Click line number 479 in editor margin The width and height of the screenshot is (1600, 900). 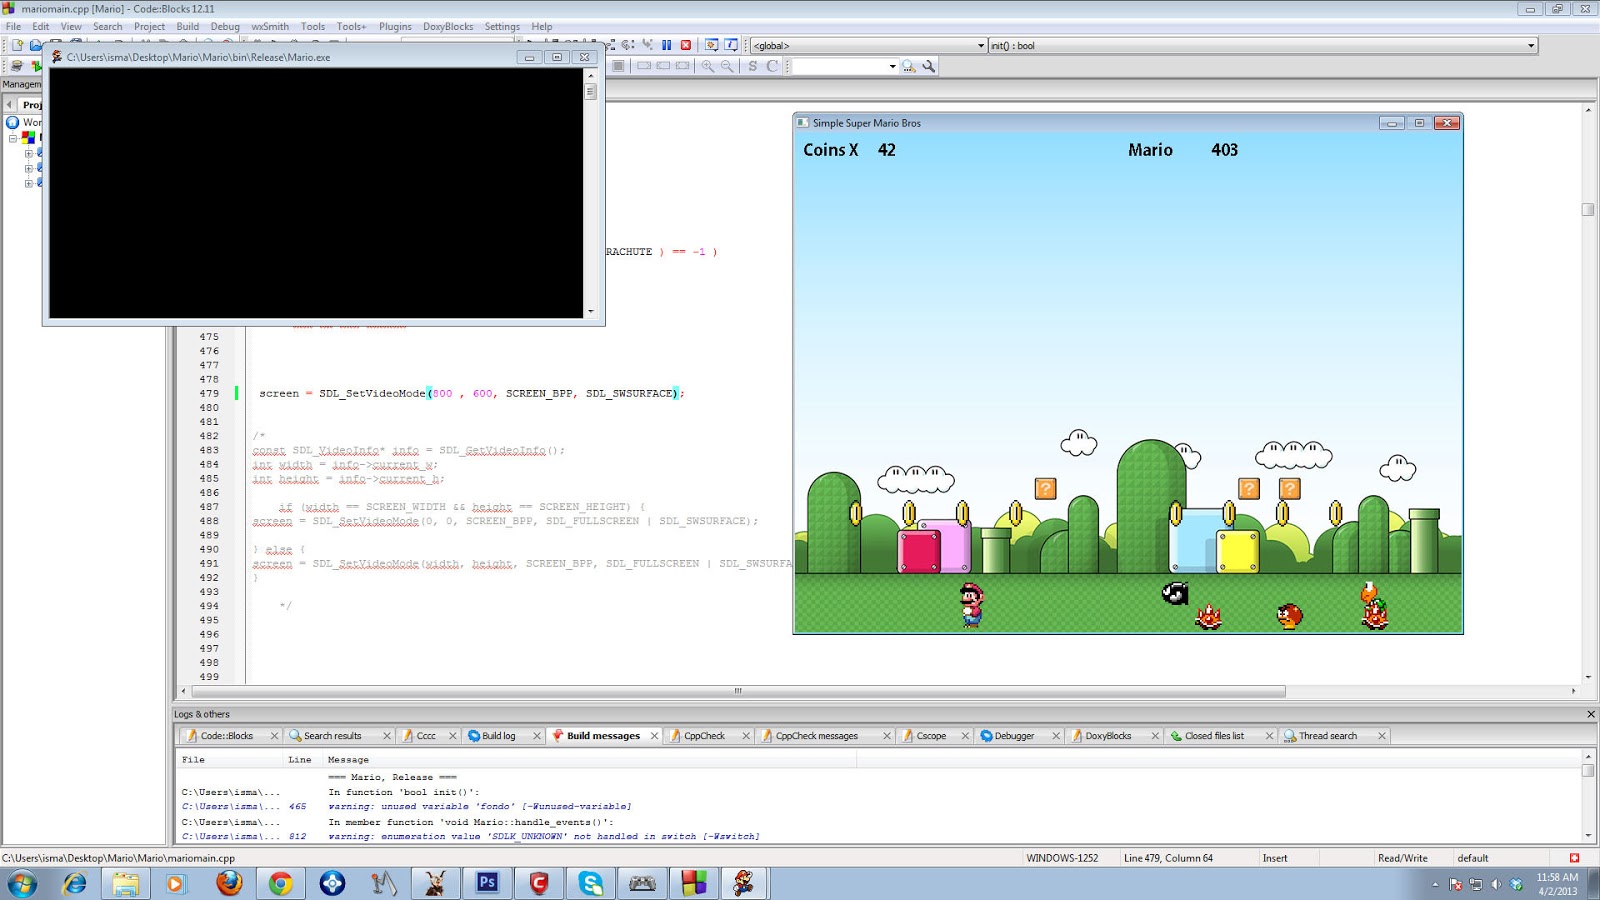[209, 393]
